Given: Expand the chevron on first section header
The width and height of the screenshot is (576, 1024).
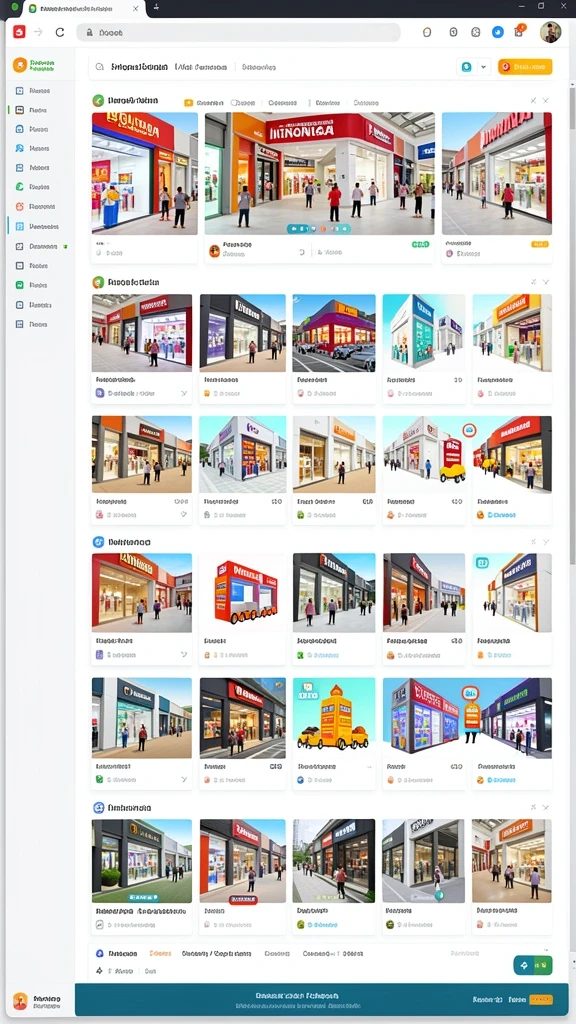Looking at the screenshot, I should [546, 101].
